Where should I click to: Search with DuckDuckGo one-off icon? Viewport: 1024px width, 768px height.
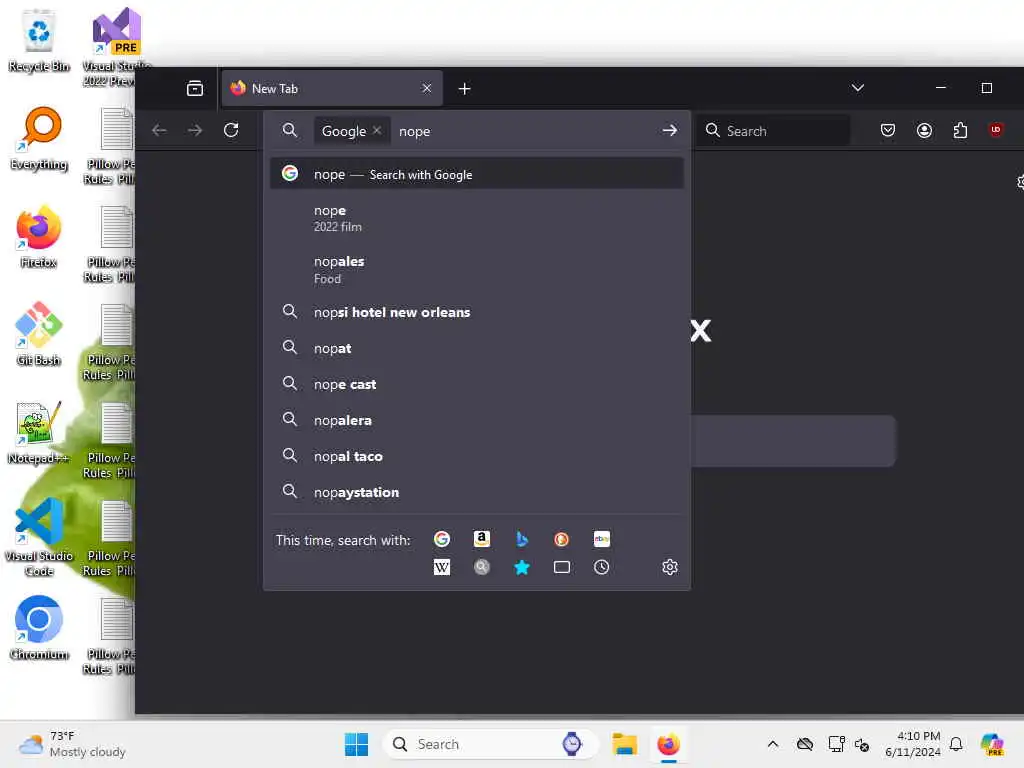[x=562, y=539]
